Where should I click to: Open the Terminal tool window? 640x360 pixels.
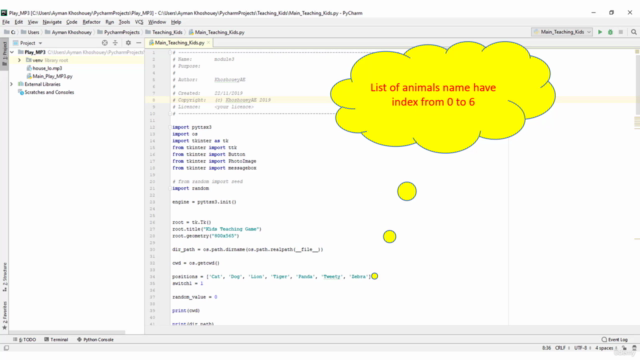pyautogui.click(x=56, y=340)
